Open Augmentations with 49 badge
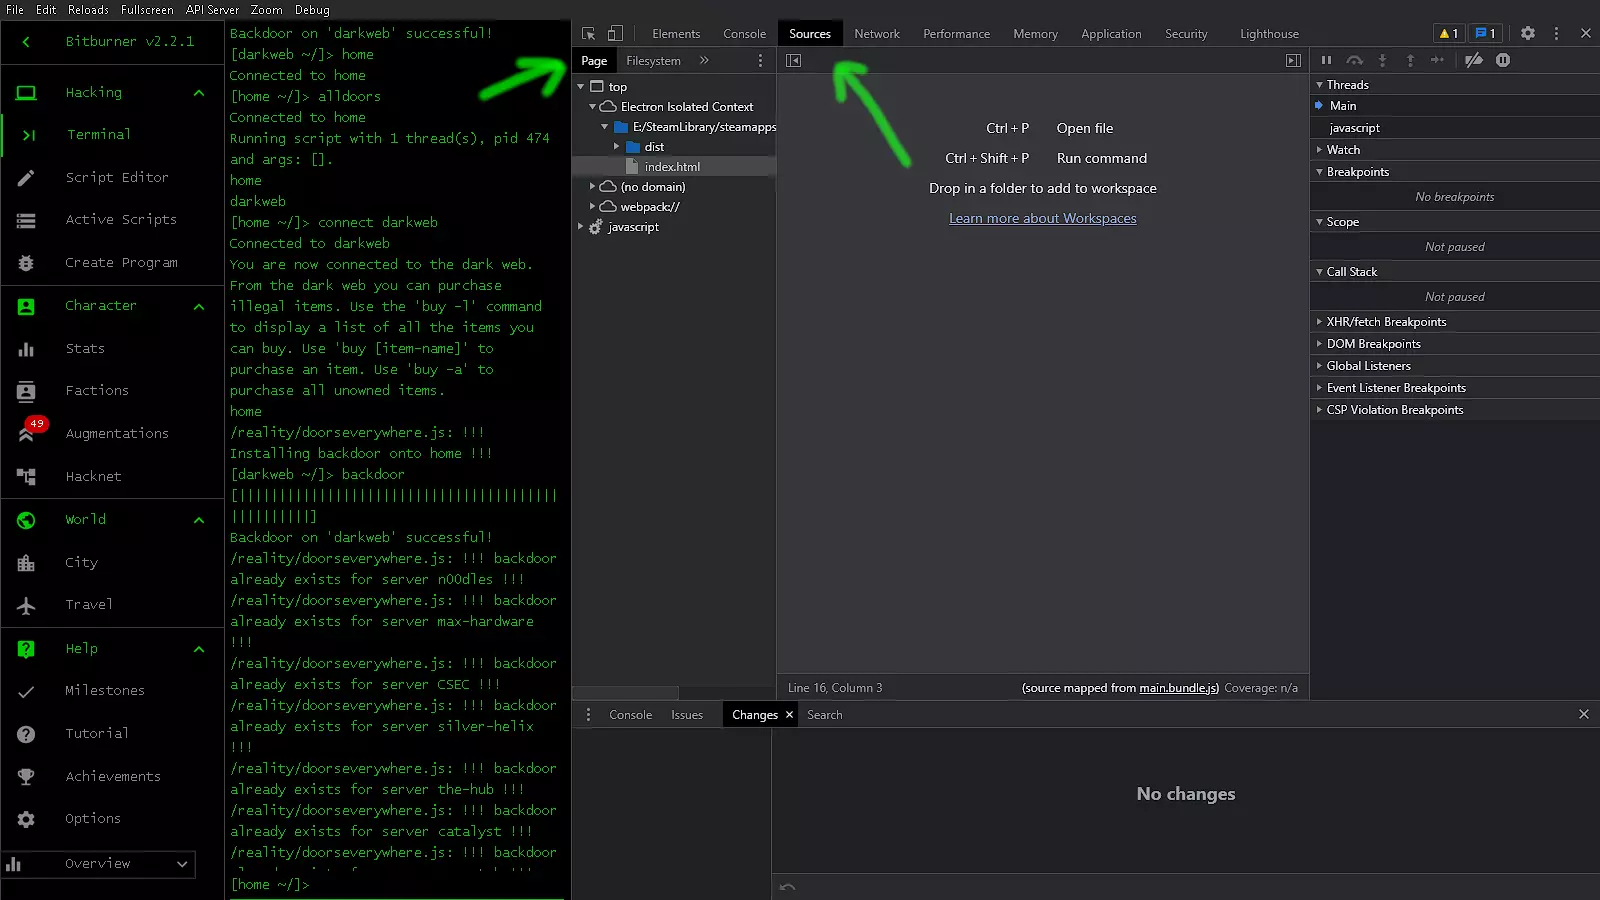Viewport: 1600px width, 900px height. pos(116,433)
